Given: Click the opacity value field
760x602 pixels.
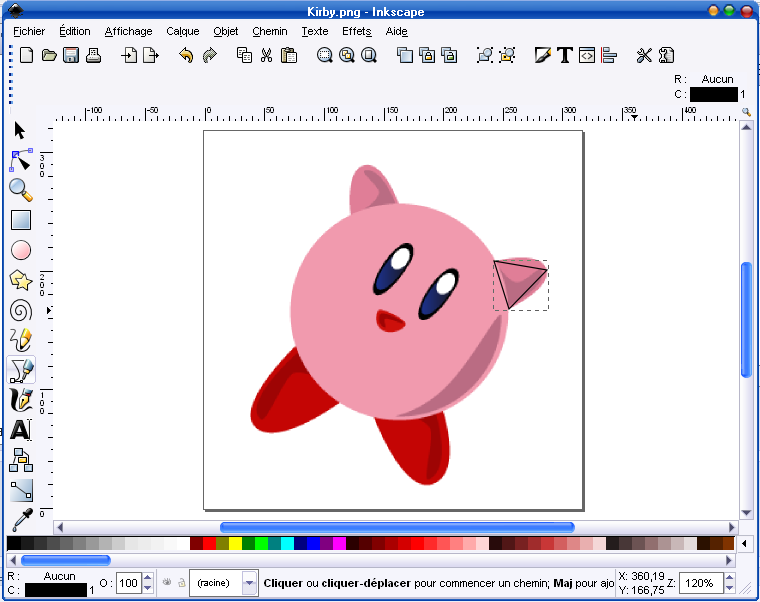Looking at the screenshot, I should (129, 583).
